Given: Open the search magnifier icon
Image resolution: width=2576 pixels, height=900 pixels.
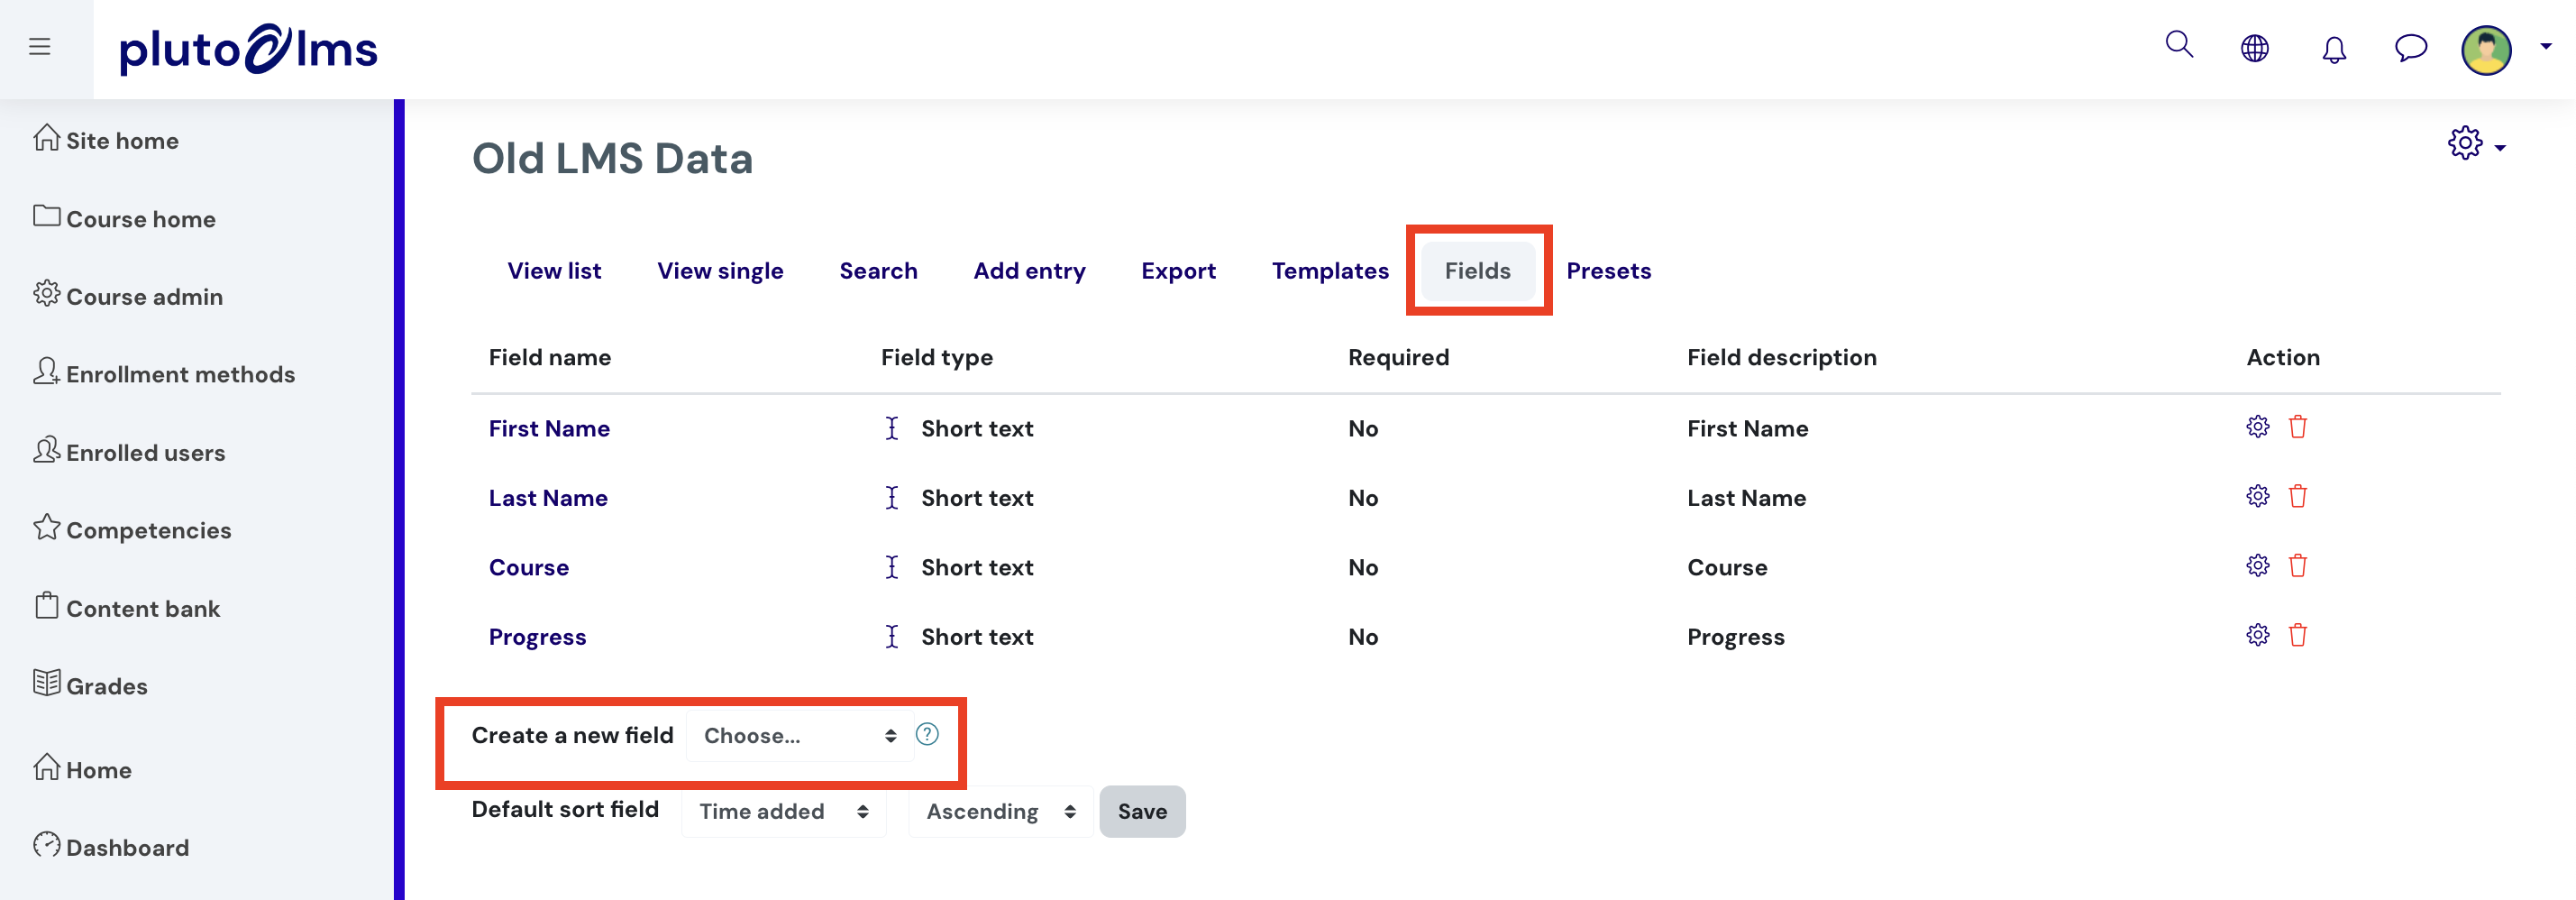Looking at the screenshot, I should (2179, 45).
